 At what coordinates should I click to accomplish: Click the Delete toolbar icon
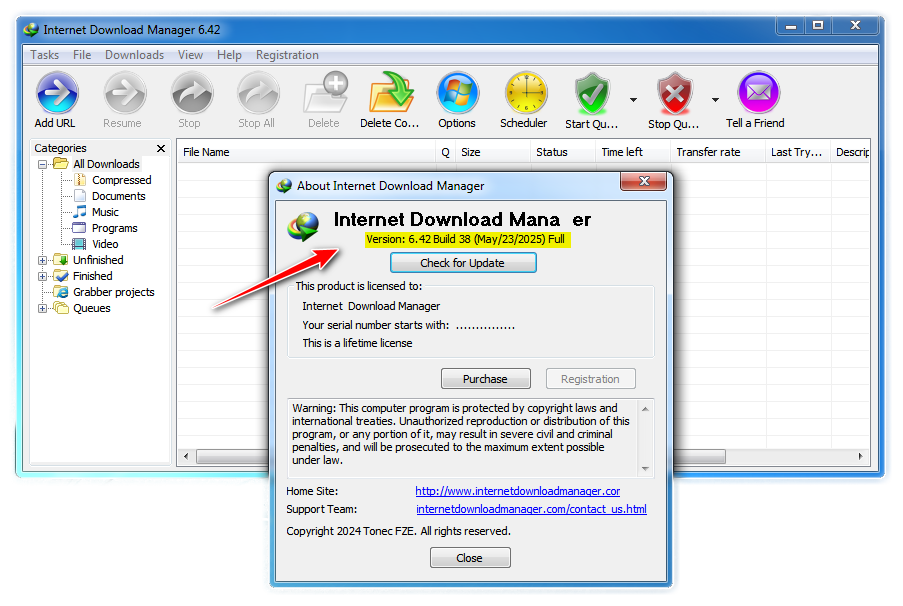325,93
